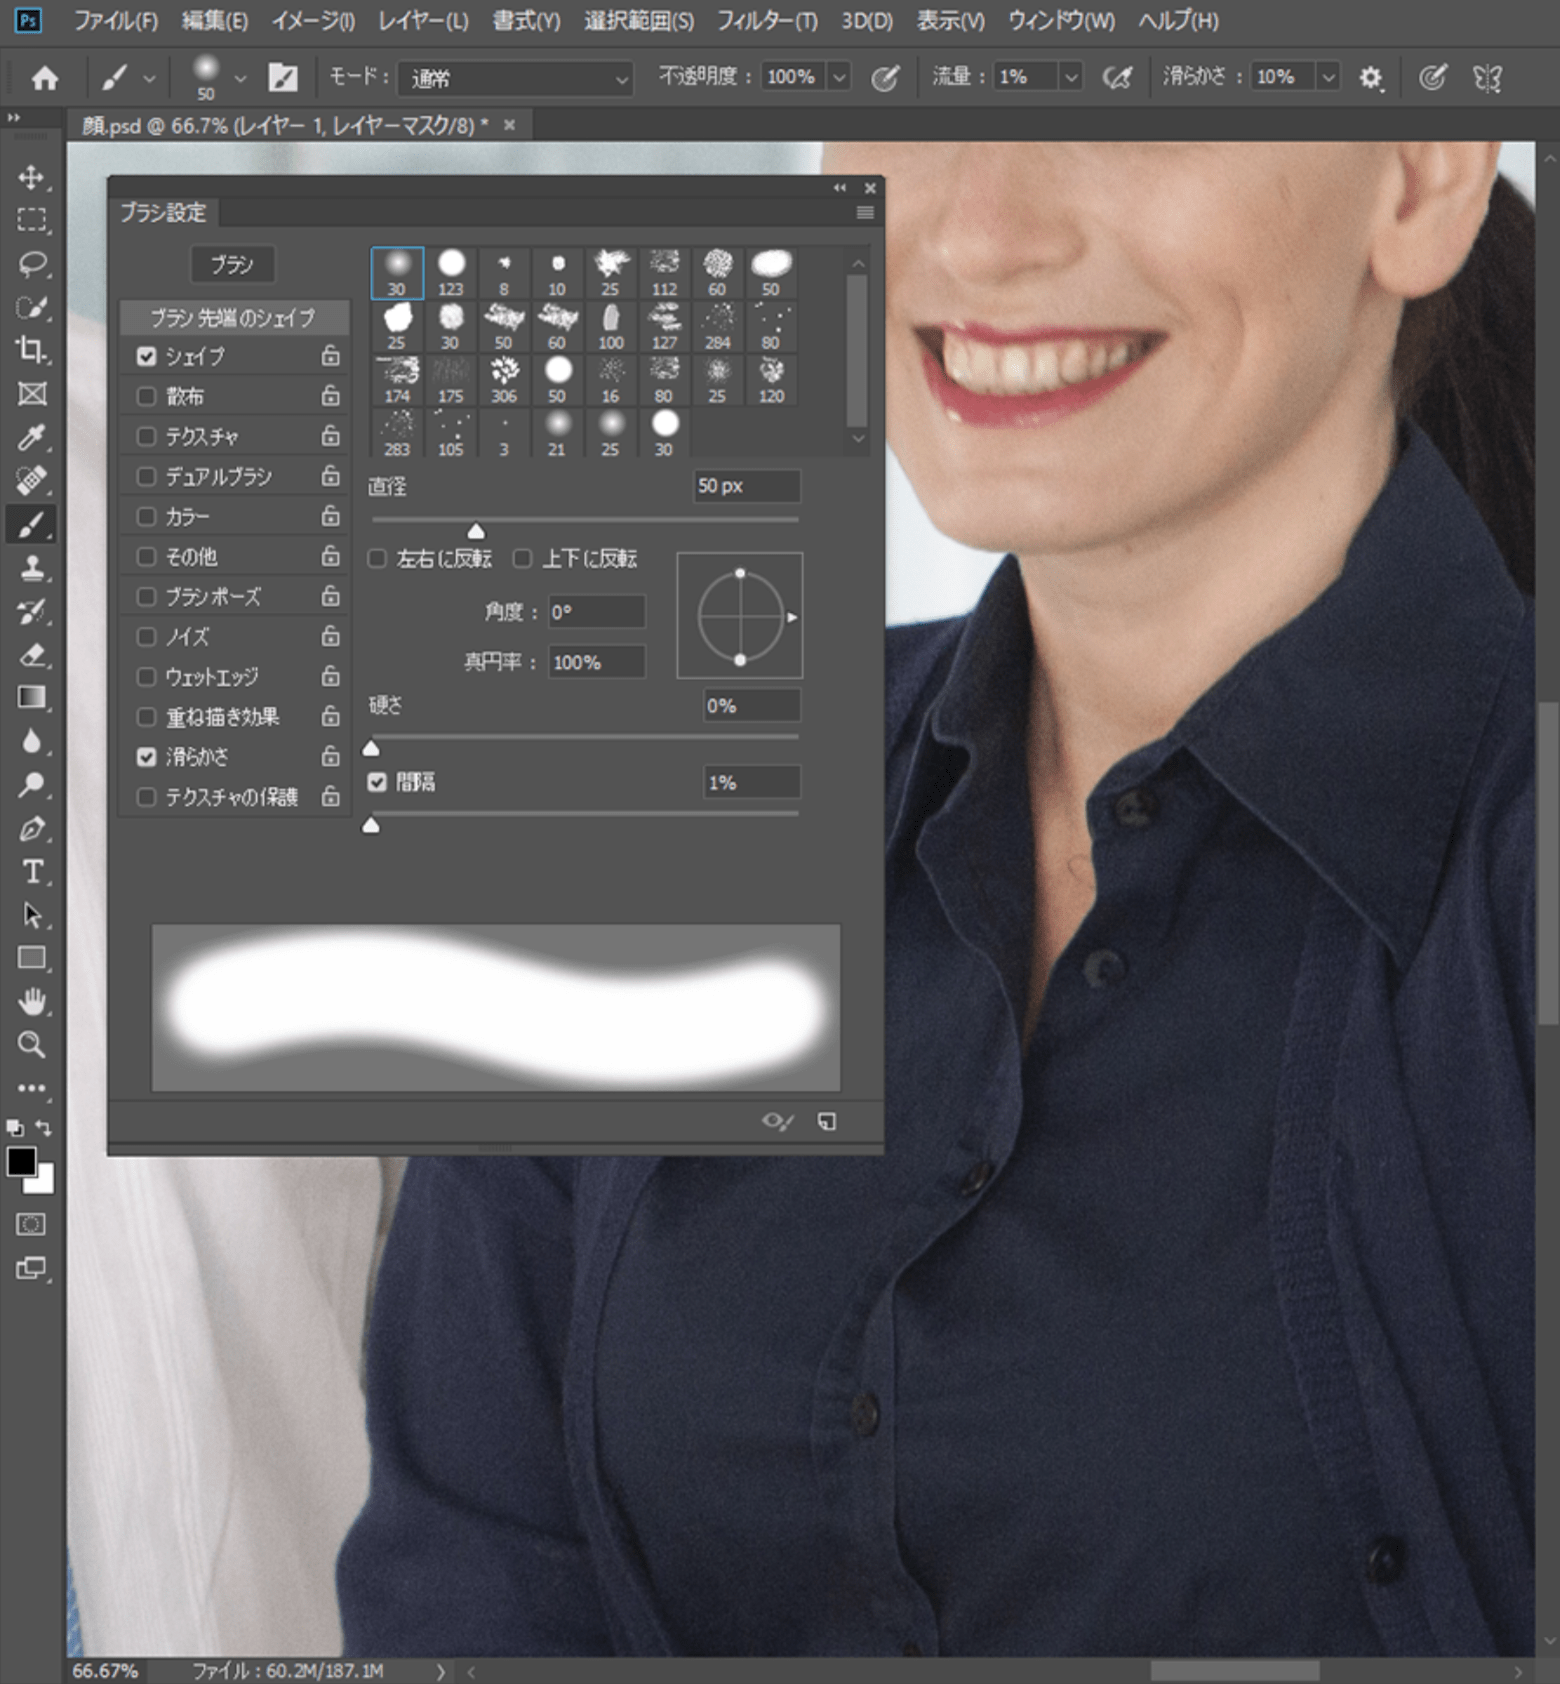This screenshot has height=1684, width=1560.
Task: Open the レイヤー(L) menu
Action: click(x=423, y=21)
